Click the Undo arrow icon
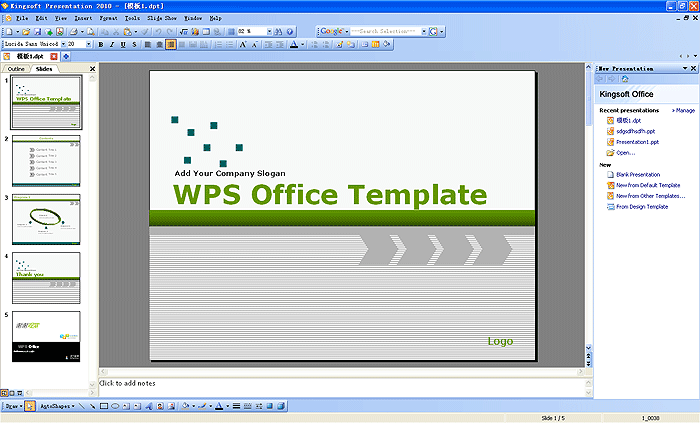This screenshot has height=423, width=700. [158, 32]
